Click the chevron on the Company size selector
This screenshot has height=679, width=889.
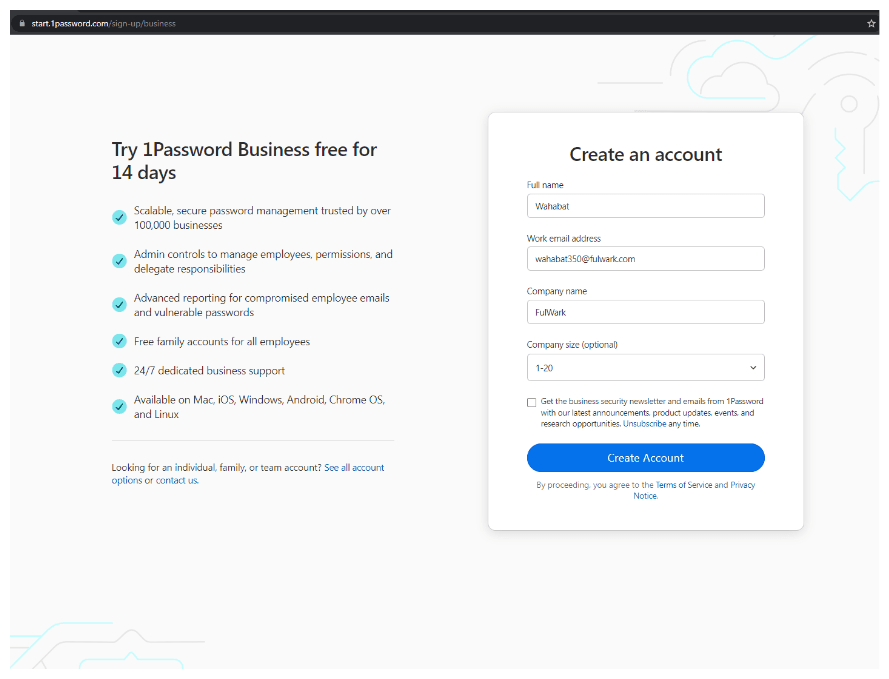tap(755, 367)
